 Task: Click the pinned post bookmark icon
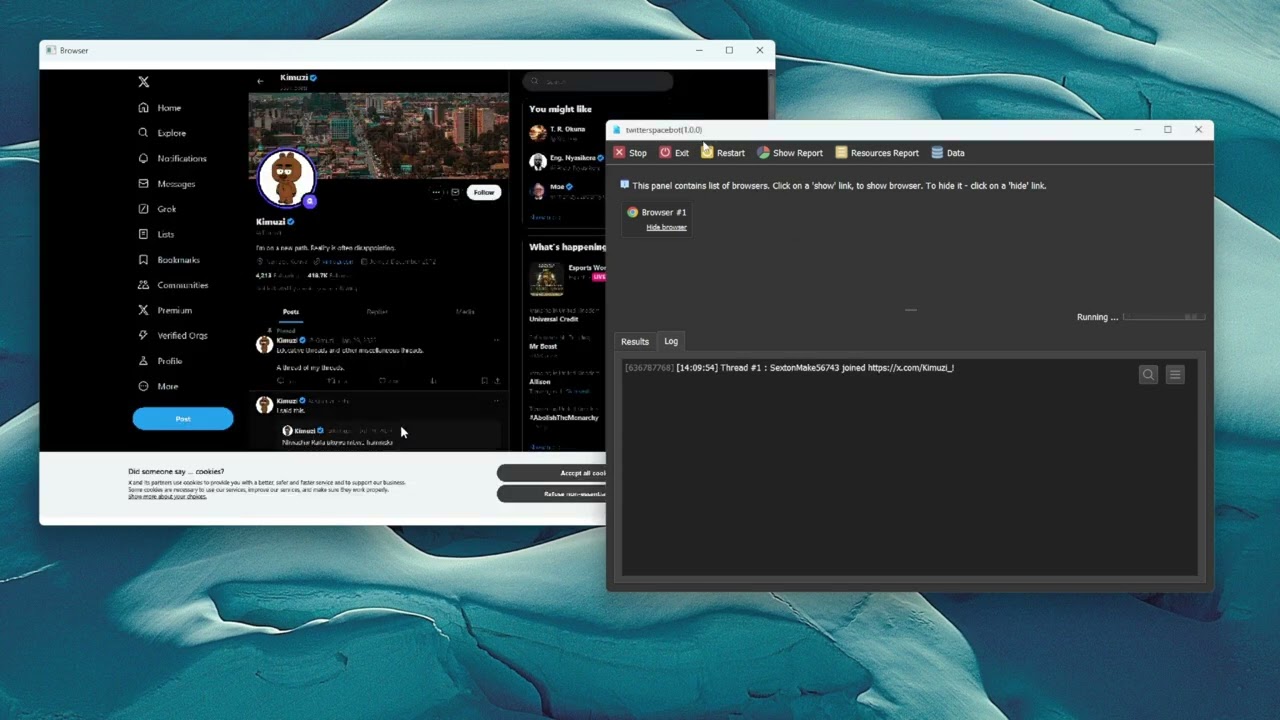point(484,381)
